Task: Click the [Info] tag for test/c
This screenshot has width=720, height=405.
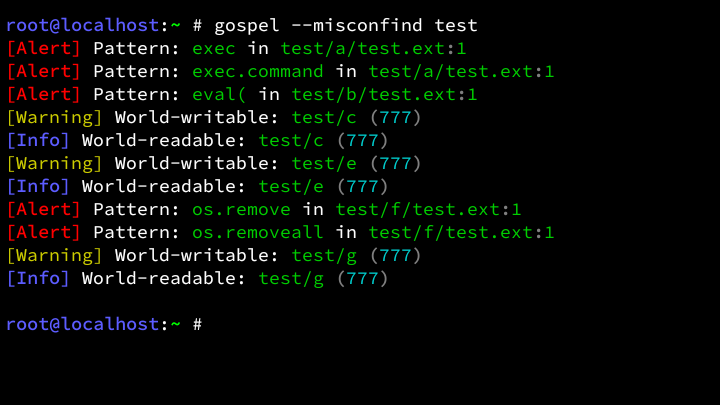Action: point(38,141)
